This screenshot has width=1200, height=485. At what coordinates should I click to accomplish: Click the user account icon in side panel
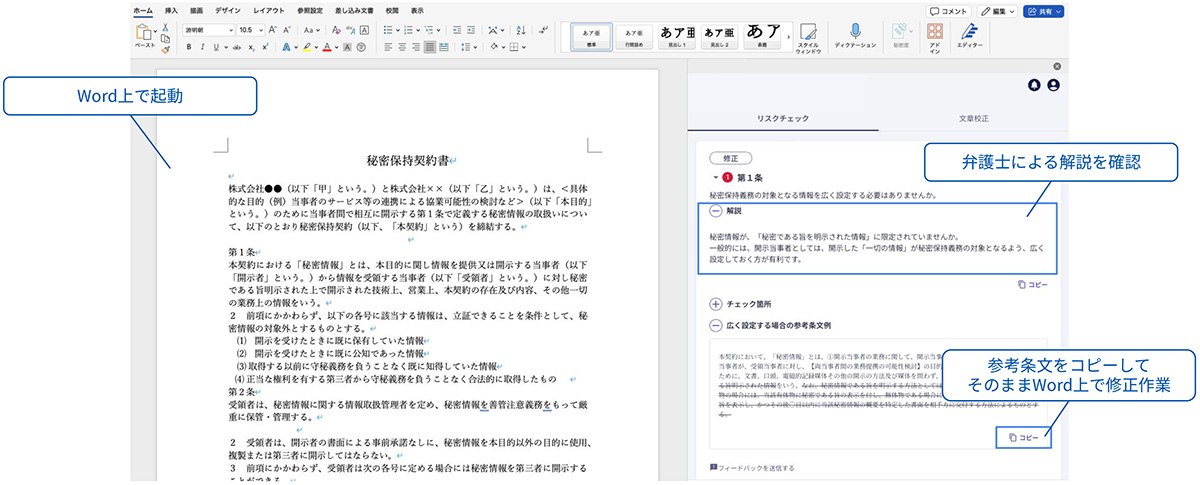pos(1053,85)
